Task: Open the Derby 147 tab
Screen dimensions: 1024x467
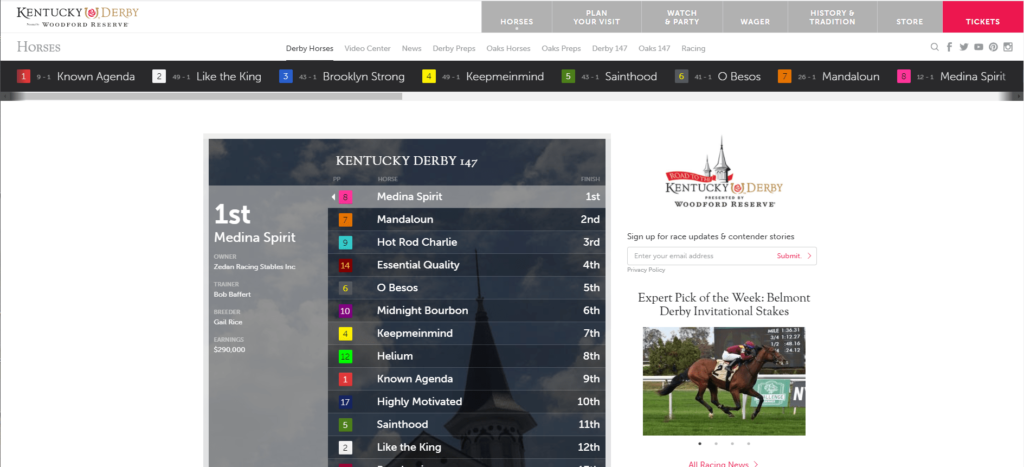Action: click(609, 48)
